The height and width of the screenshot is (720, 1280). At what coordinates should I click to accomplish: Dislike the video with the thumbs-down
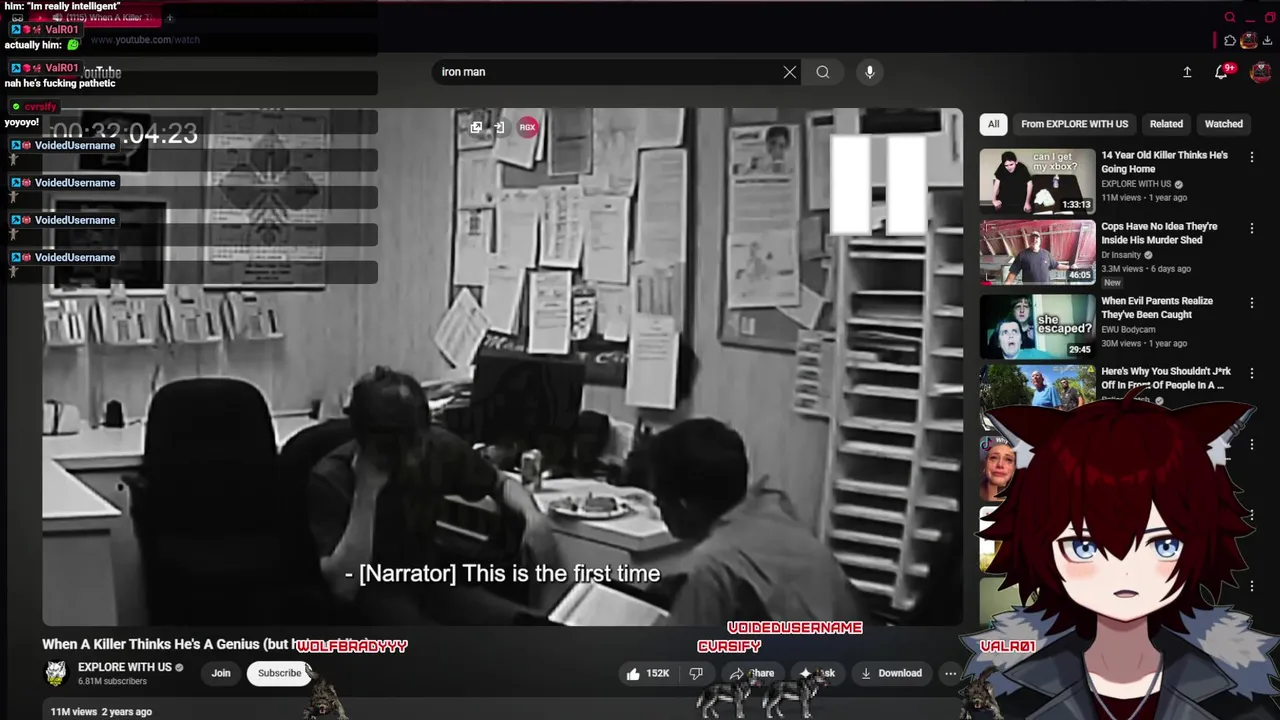697,673
